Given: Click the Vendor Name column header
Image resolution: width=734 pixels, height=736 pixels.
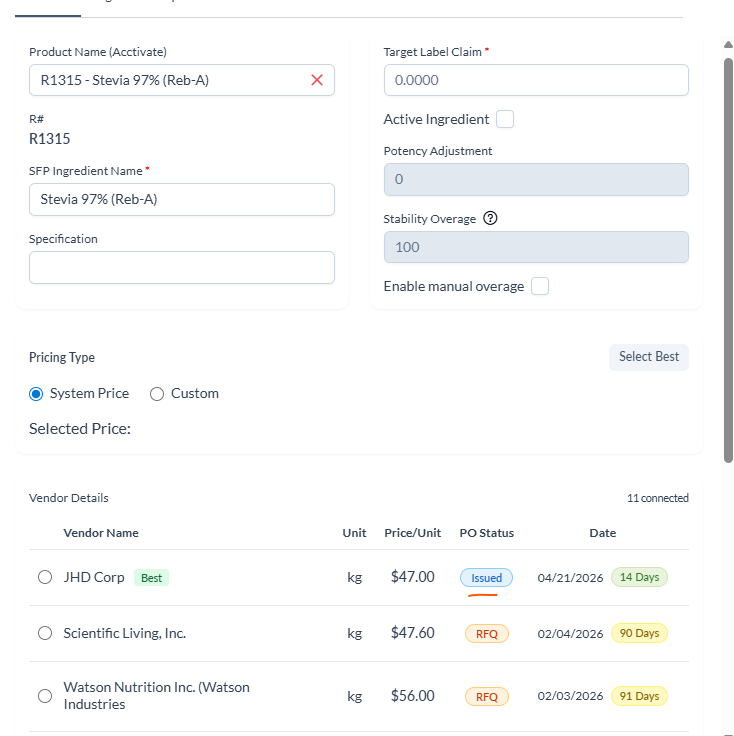Looking at the screenshot, I should [101, 533].
